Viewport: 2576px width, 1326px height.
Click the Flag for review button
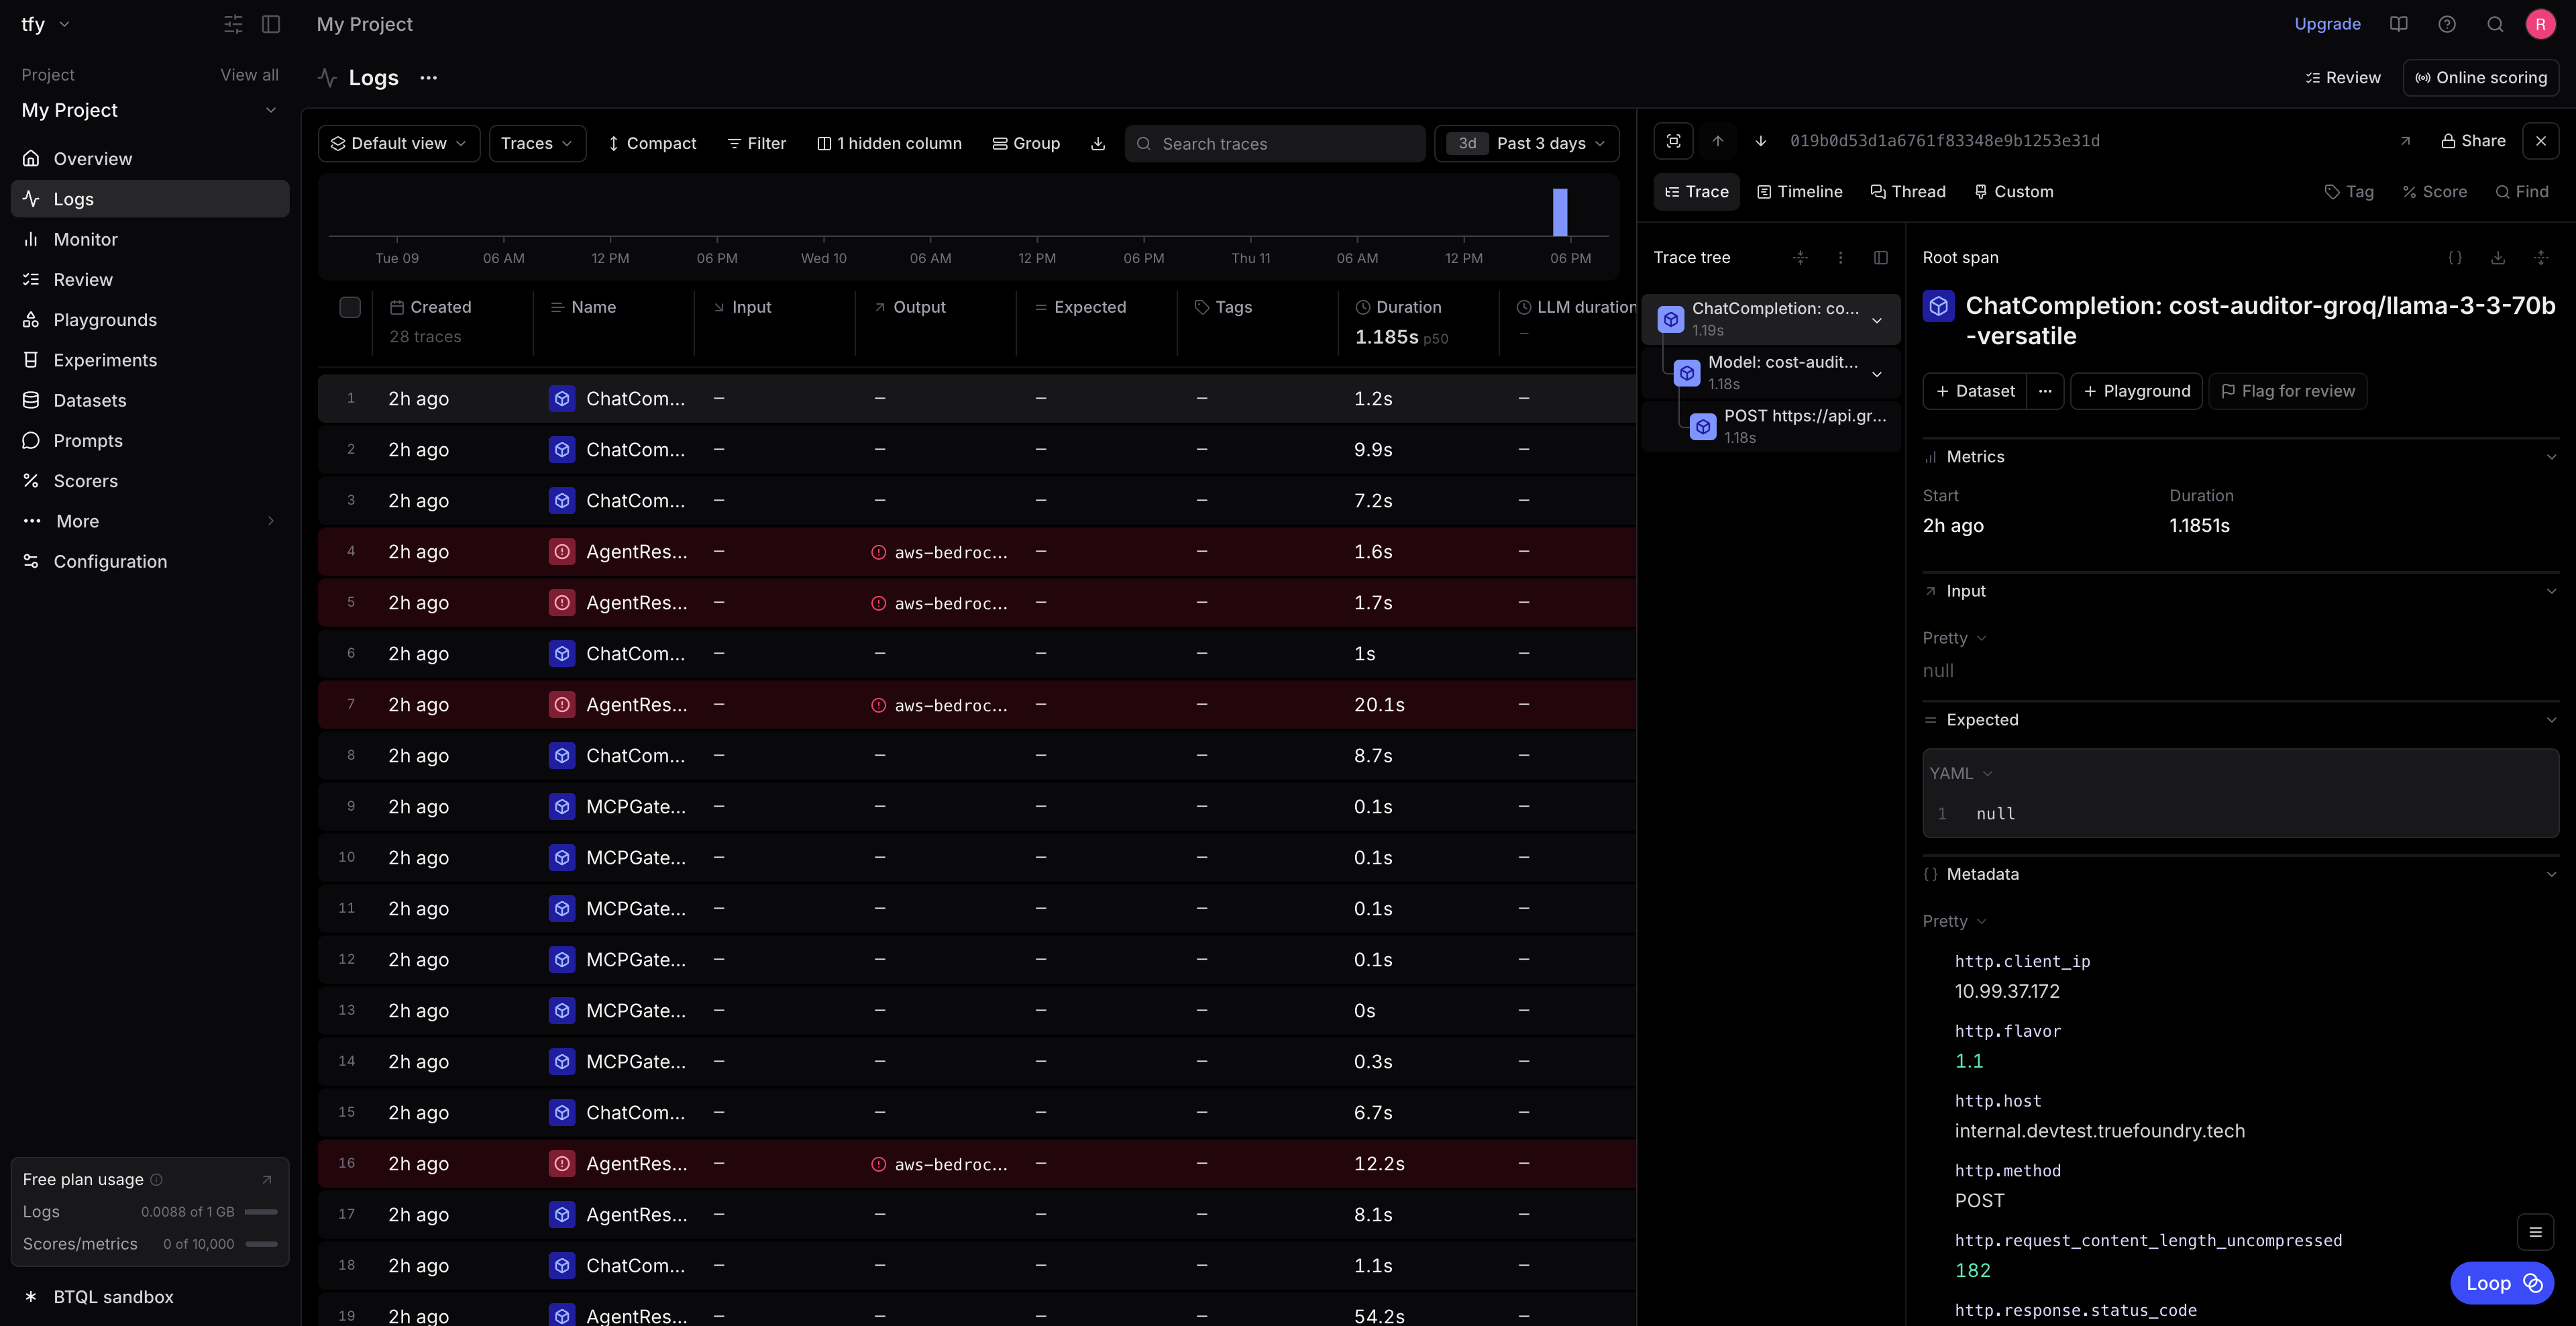click(2288, 390)
